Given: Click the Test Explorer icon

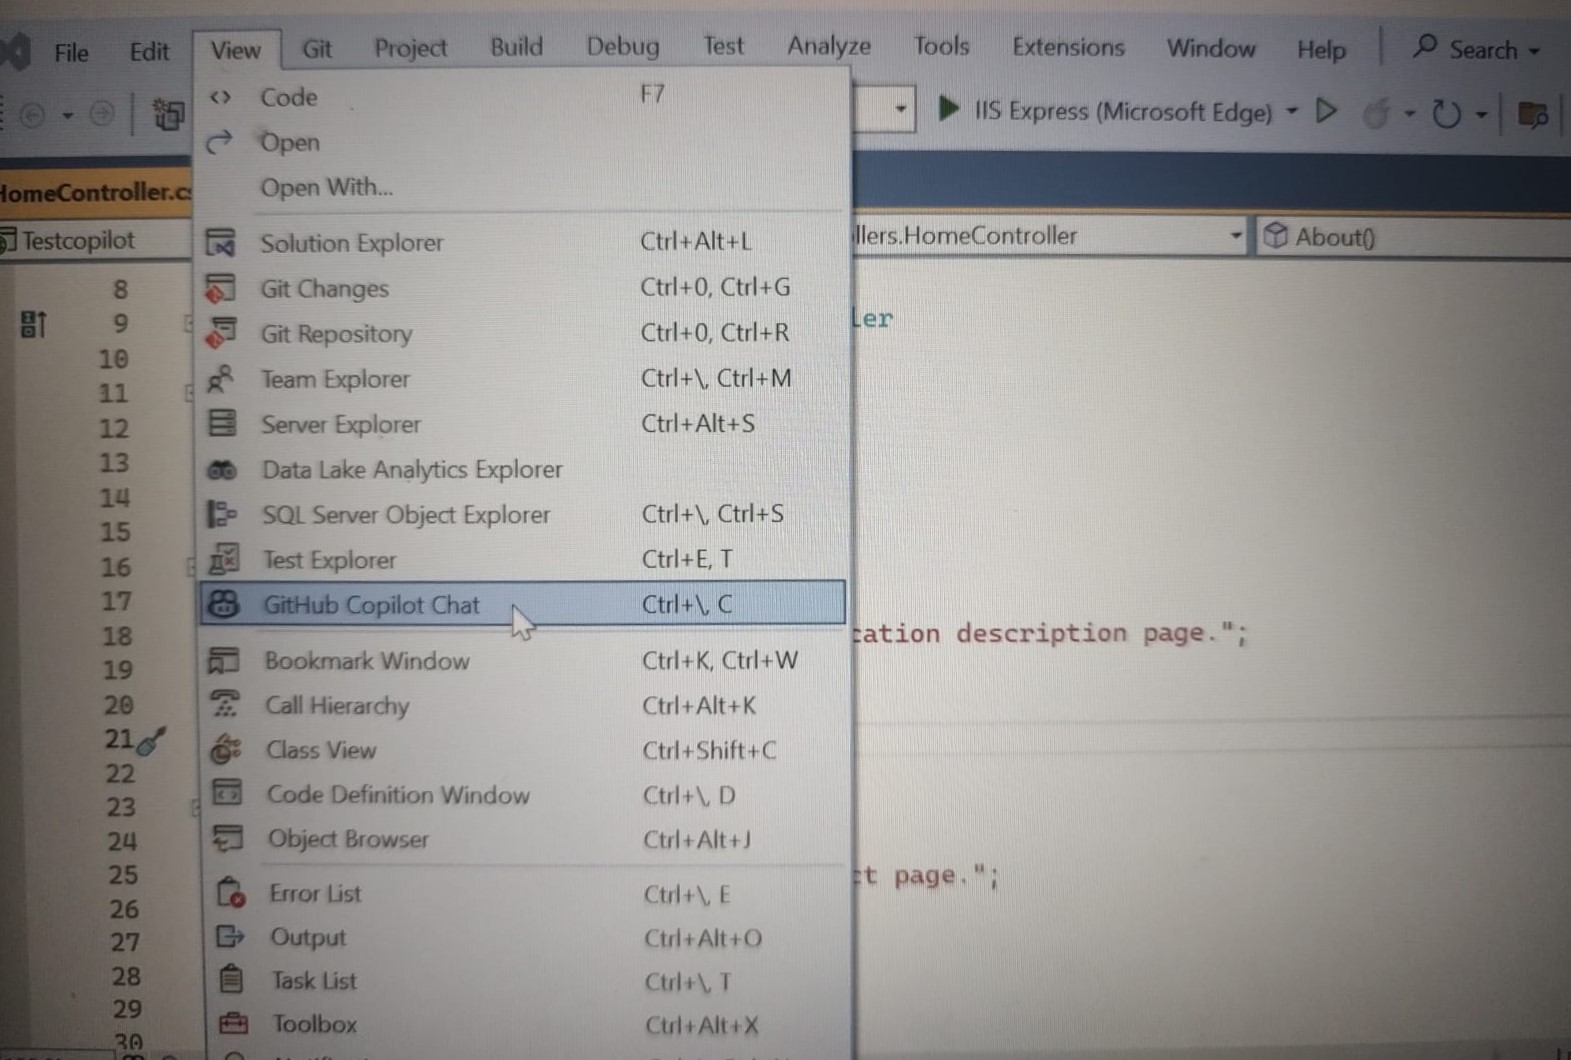Looking at the screenshot, I should [x=223, y=560].
